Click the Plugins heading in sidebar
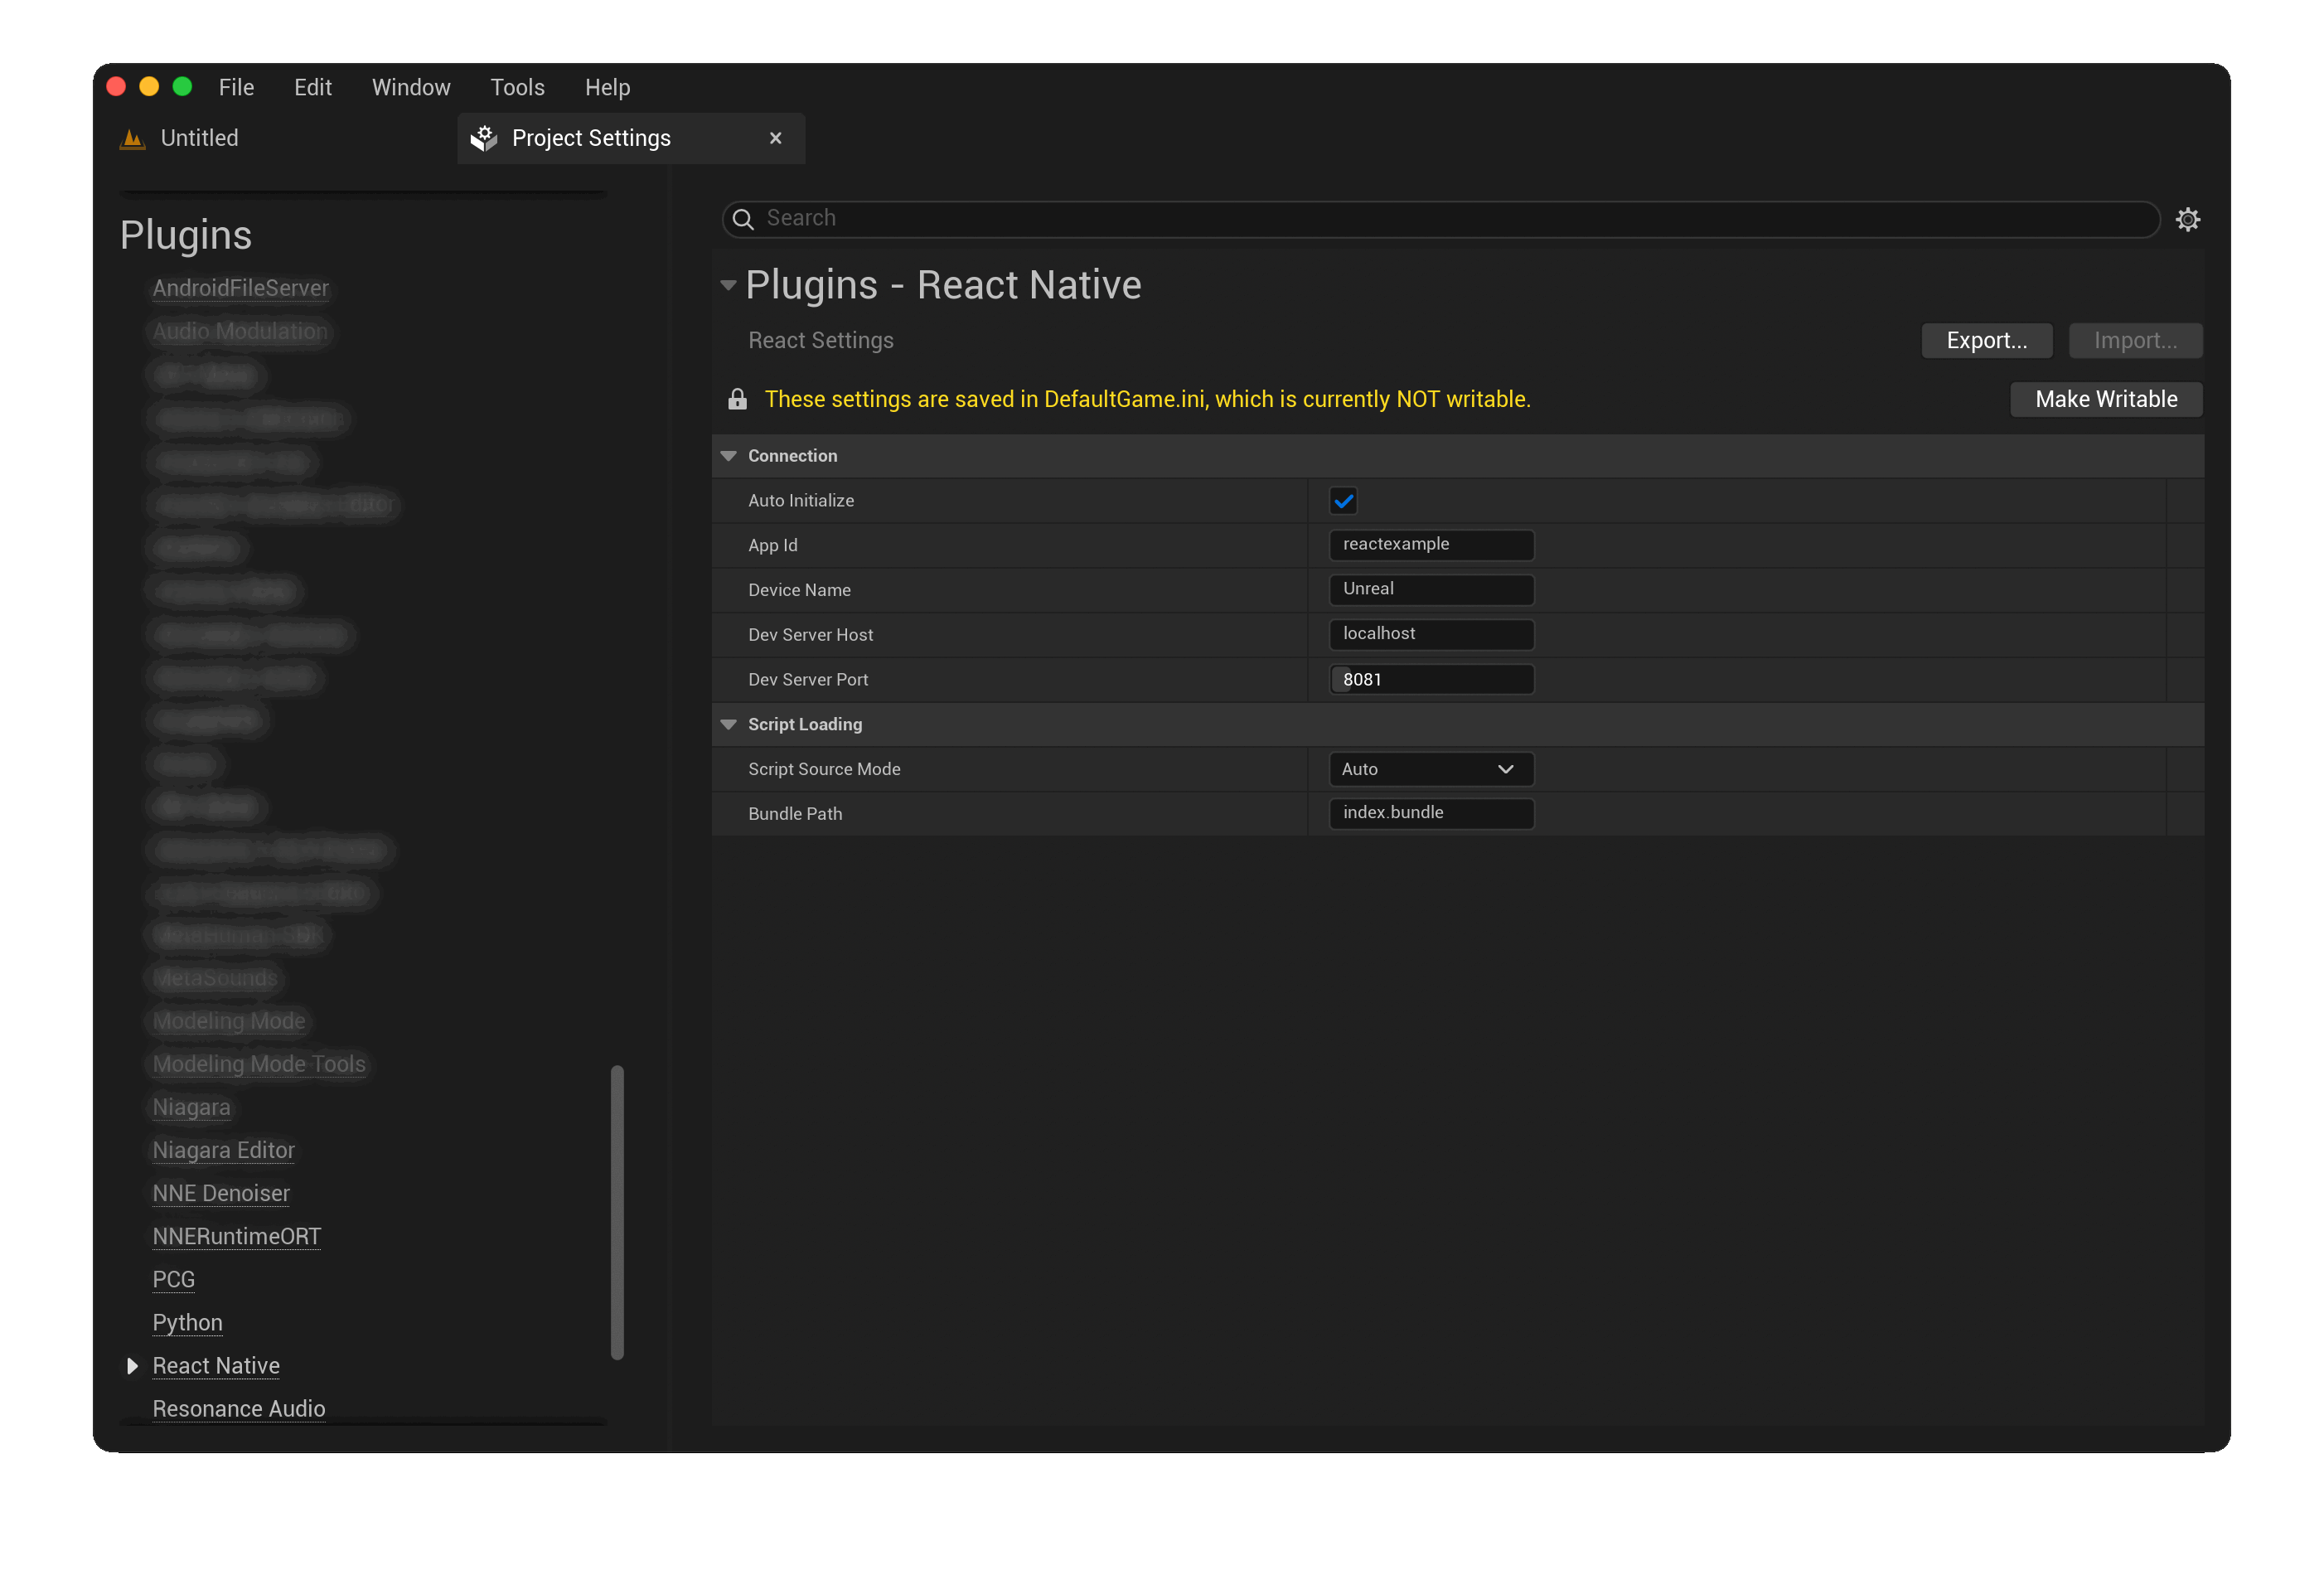This screenshot has height=1575, width=2324. [x=186, y=236]
